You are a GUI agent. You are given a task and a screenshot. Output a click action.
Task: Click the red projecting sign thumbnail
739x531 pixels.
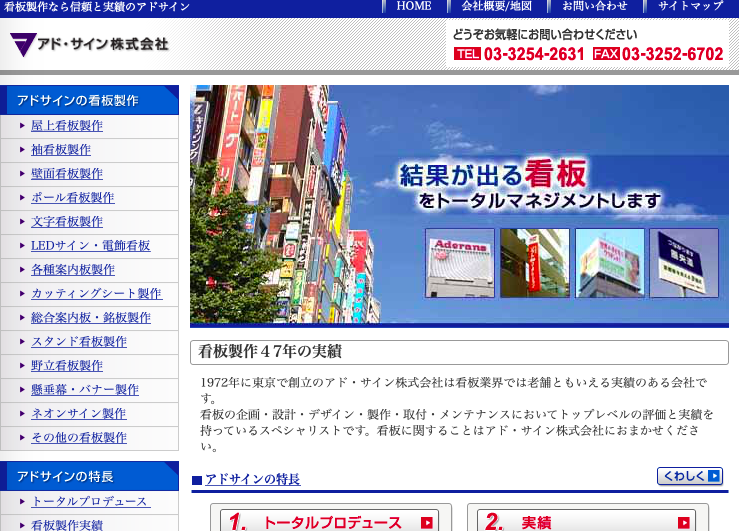pyautogui.click(x=535, y=263)
